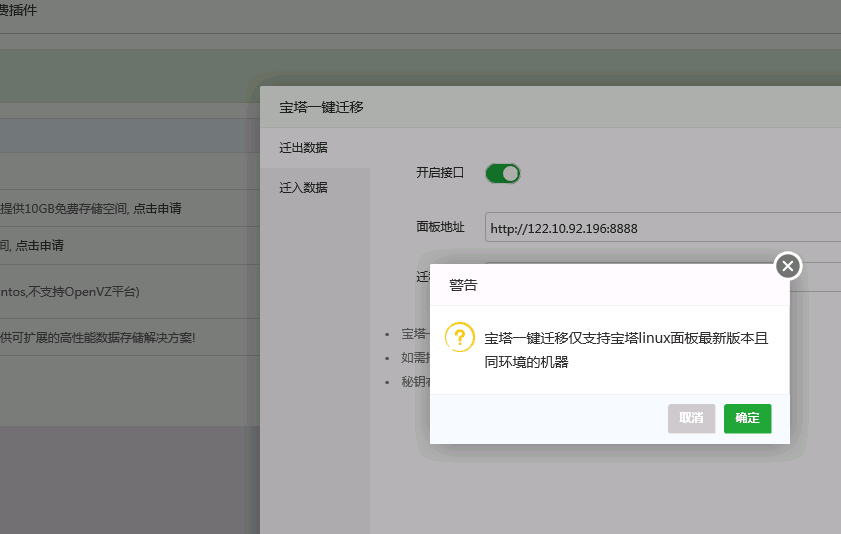Screen dimensions: 841x534
Task: Click the warning message about linux面板最新版本
Action: point(626,338)
